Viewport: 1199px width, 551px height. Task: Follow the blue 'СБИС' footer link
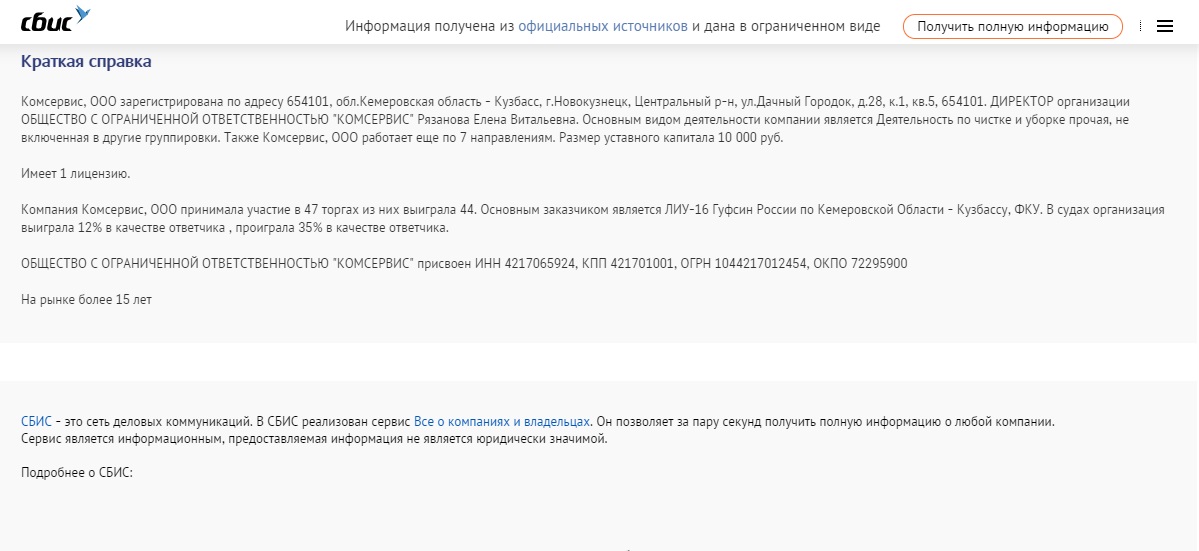click(x=37, y=422)
